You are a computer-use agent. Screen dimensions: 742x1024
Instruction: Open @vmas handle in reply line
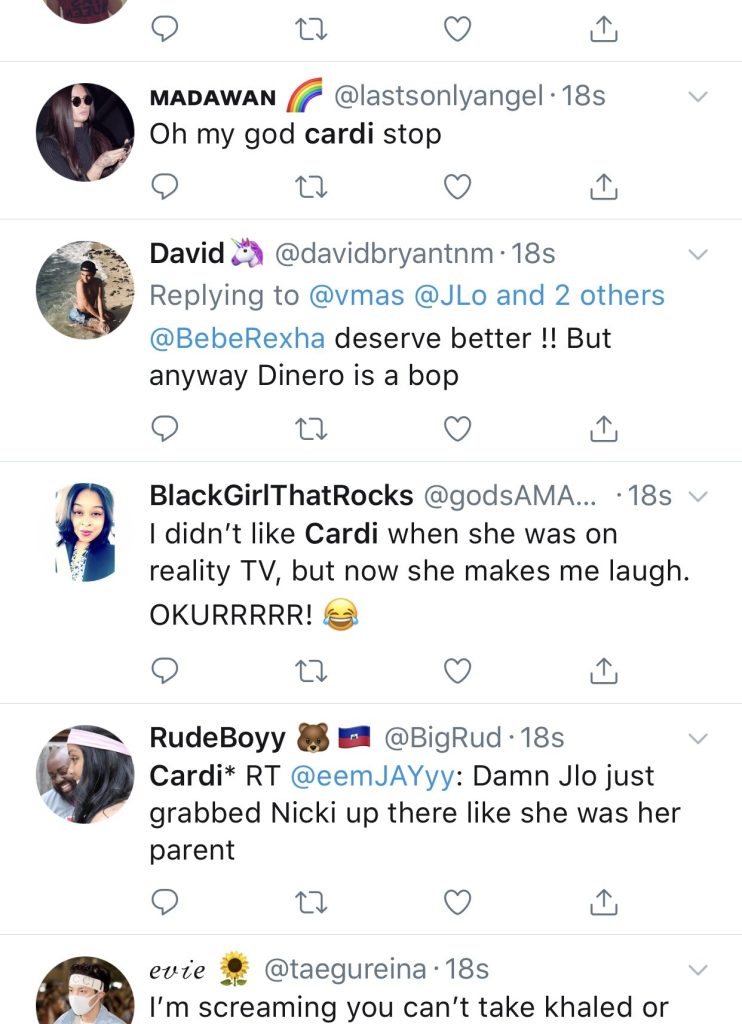pyautogui.click(x=356, y=296)
